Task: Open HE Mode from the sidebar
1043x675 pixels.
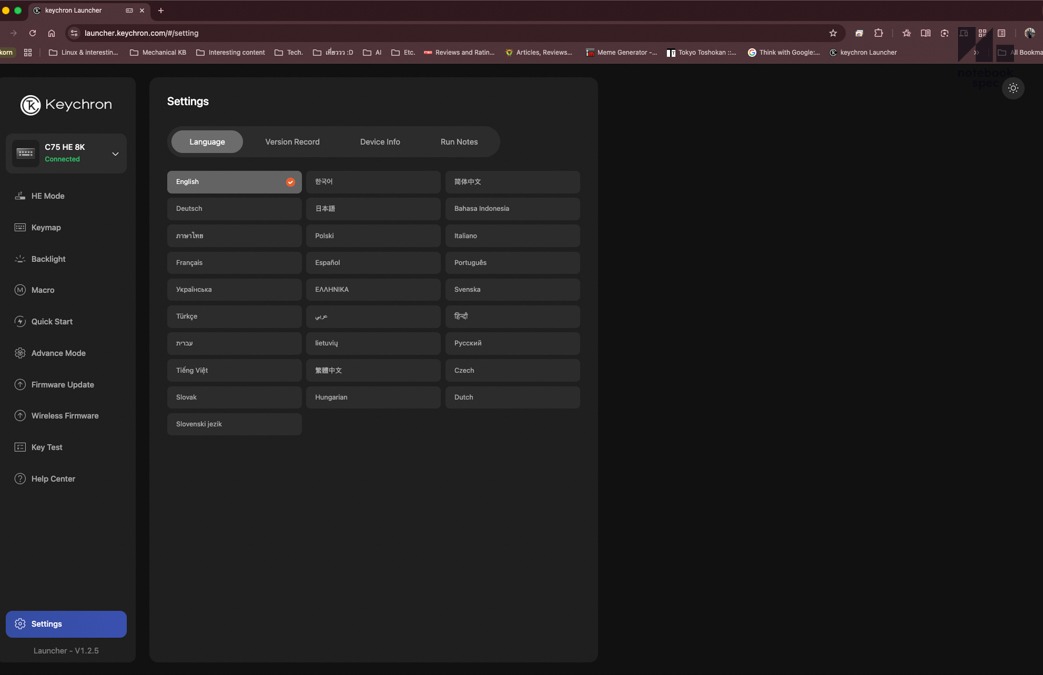Action: click(47, 196)
